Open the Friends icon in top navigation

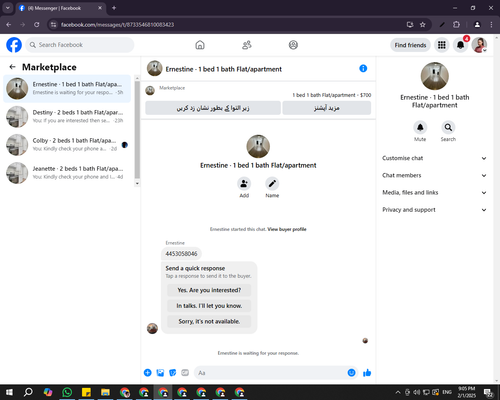247,45
